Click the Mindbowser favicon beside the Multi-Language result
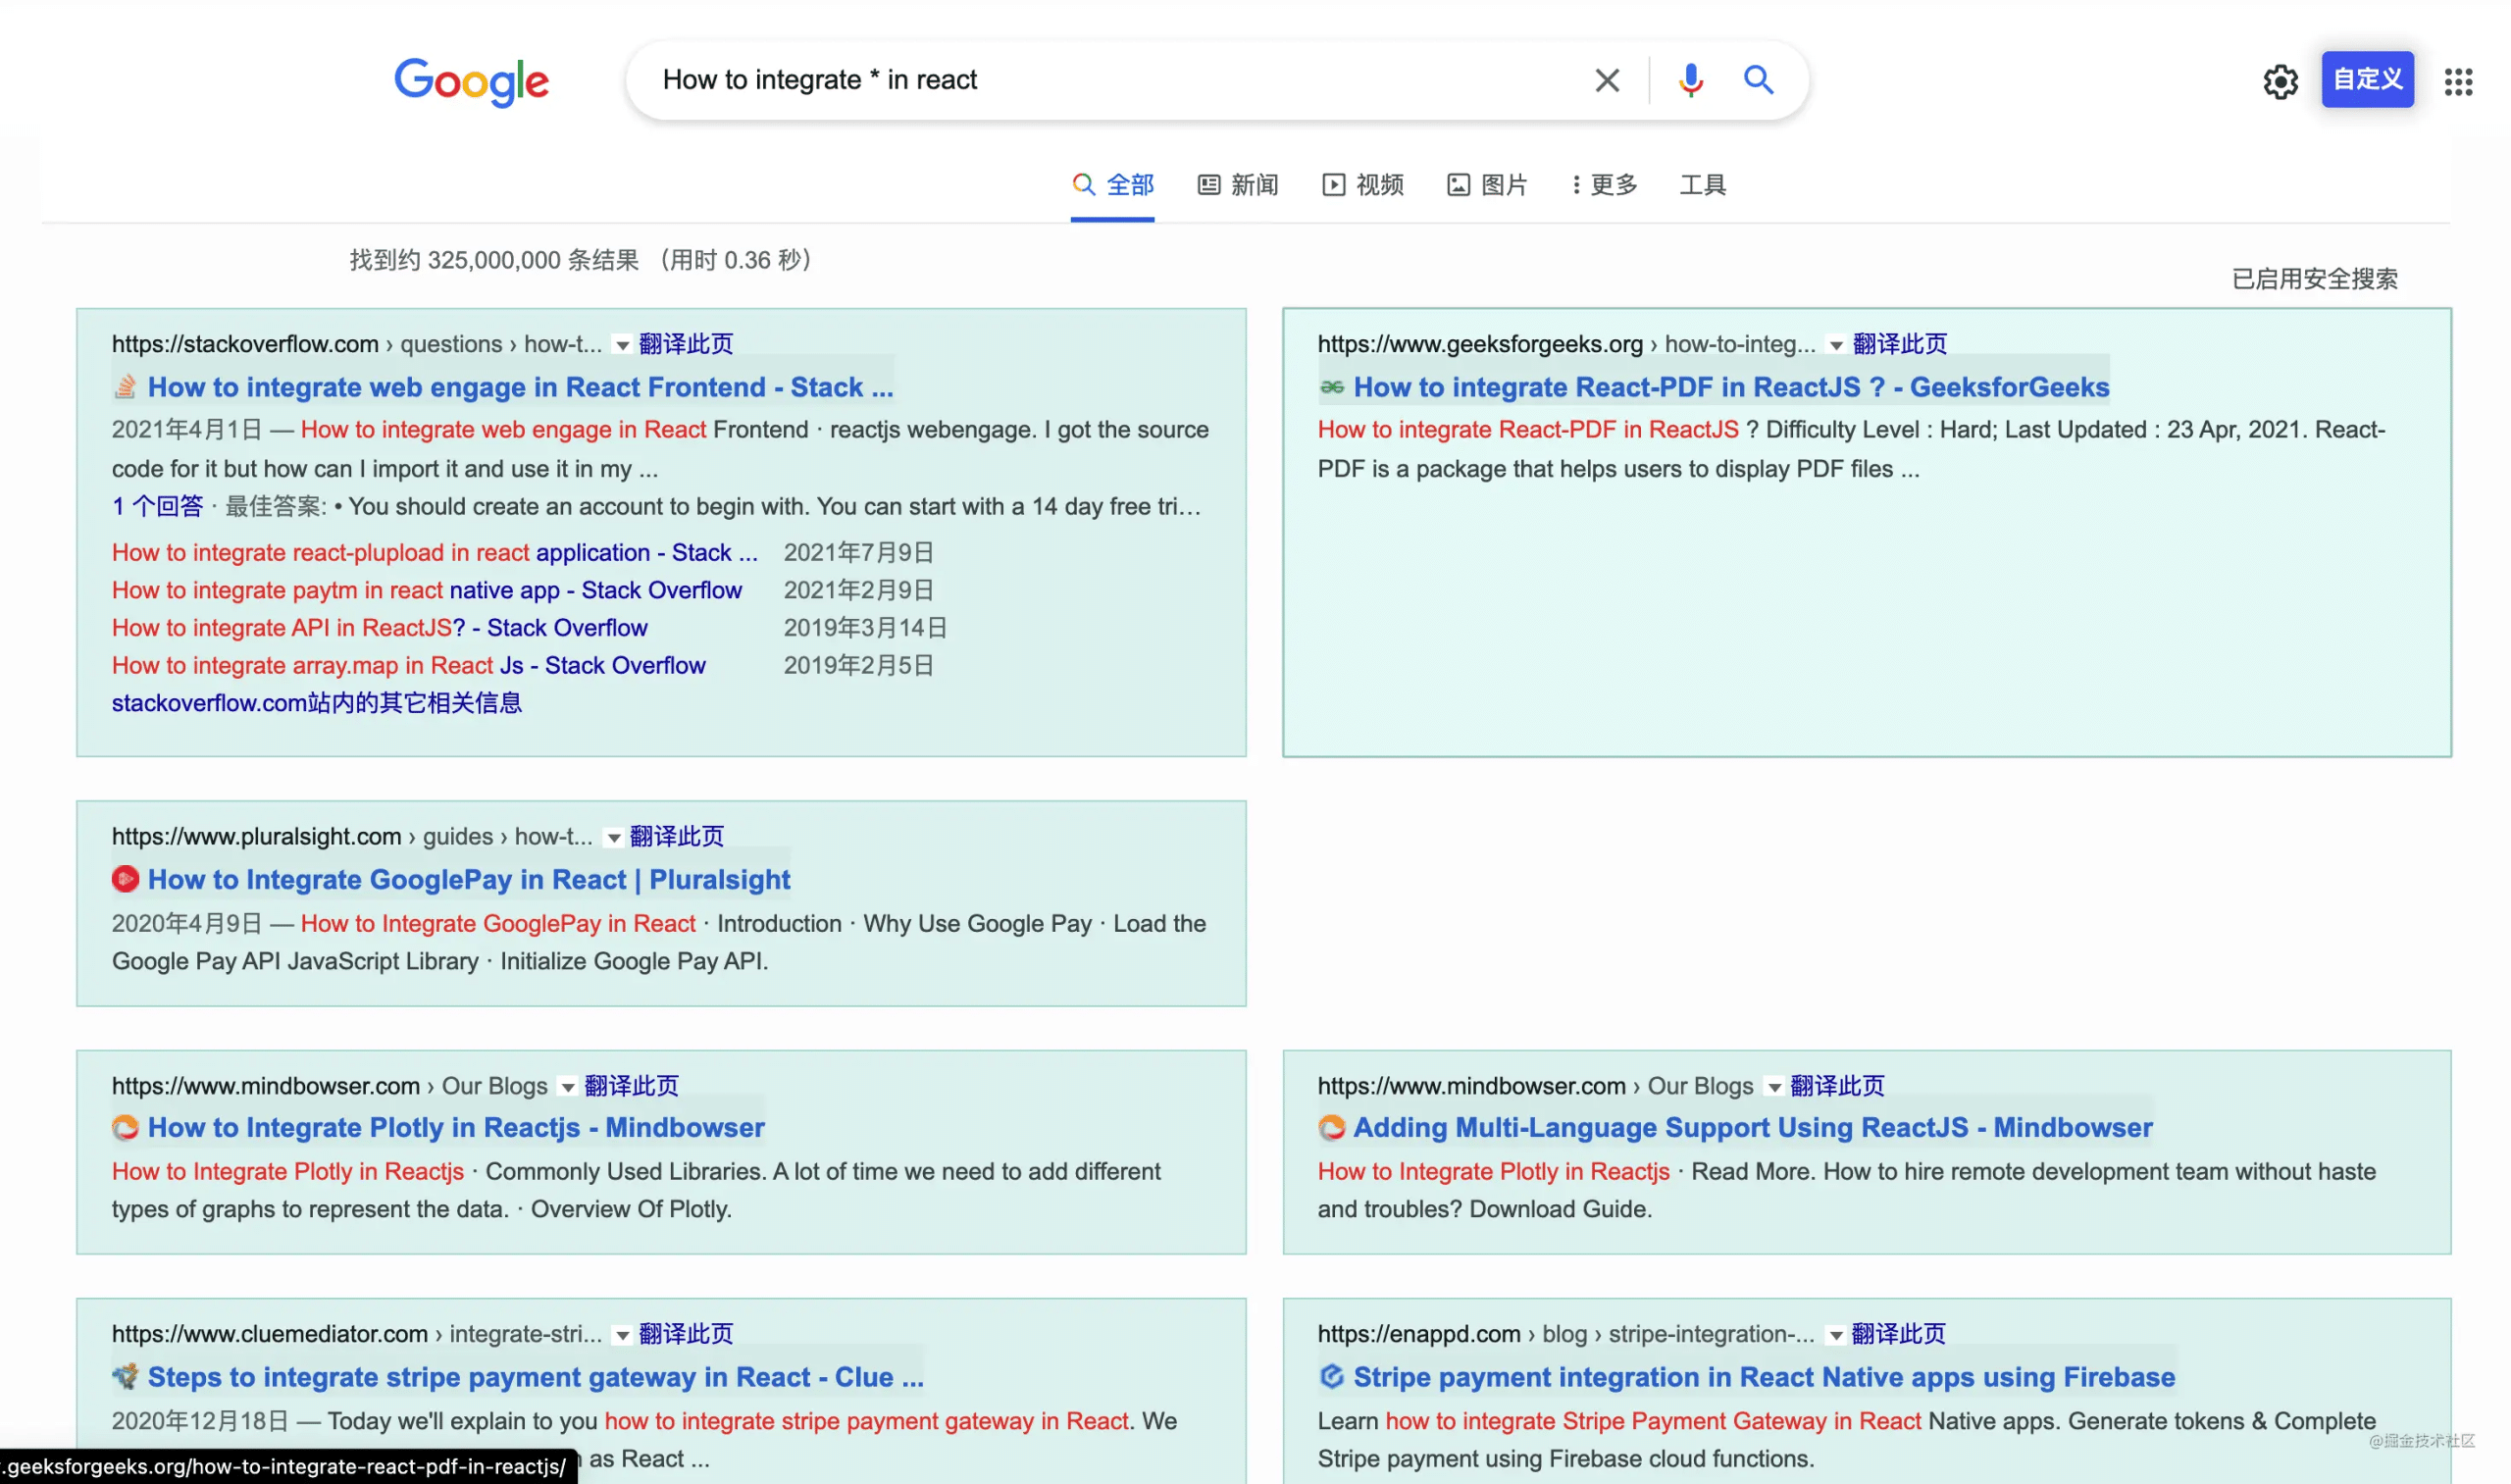The height and width of the screenshot is (1484, 2511). coord(1331,1127)
